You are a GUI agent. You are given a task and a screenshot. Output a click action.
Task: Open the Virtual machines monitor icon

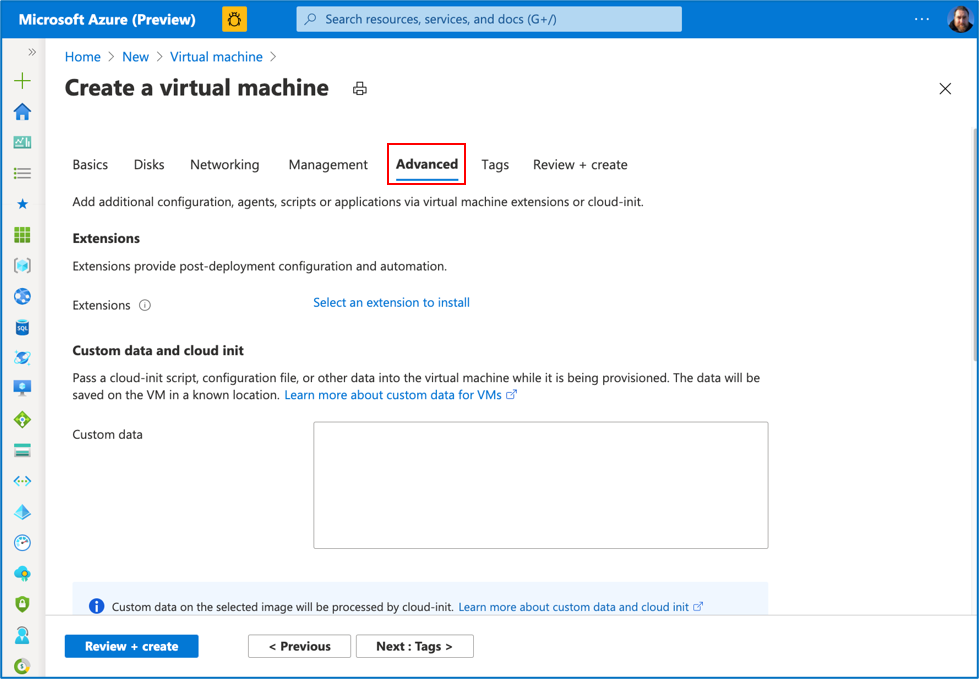point(22,388)
